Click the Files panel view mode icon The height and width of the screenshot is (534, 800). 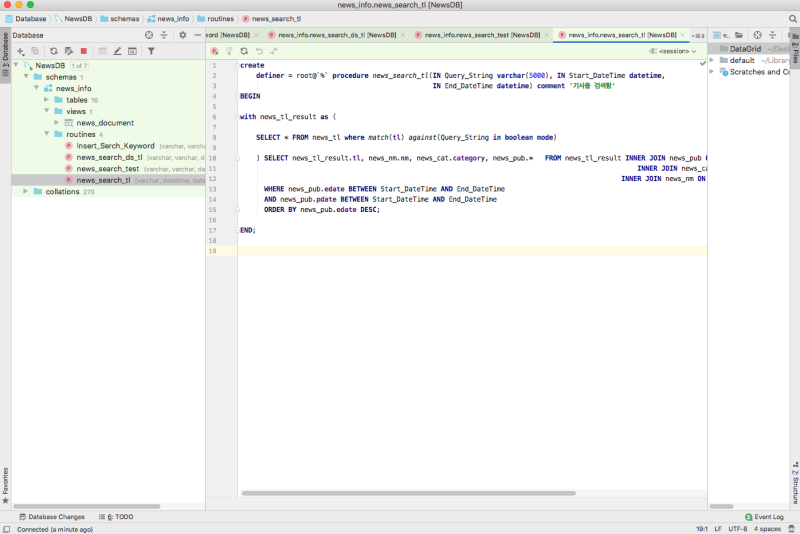point(721,35)
